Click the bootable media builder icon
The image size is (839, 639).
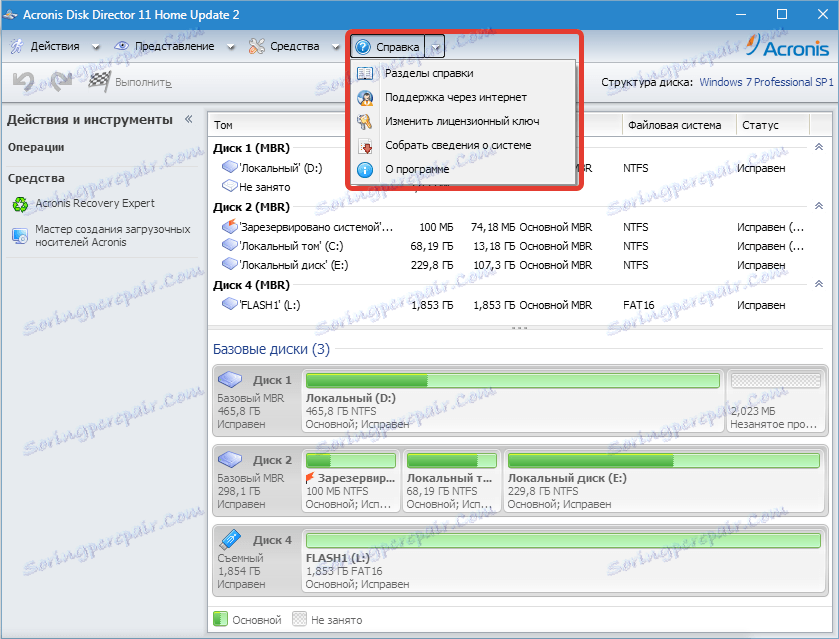pos(20,235)
